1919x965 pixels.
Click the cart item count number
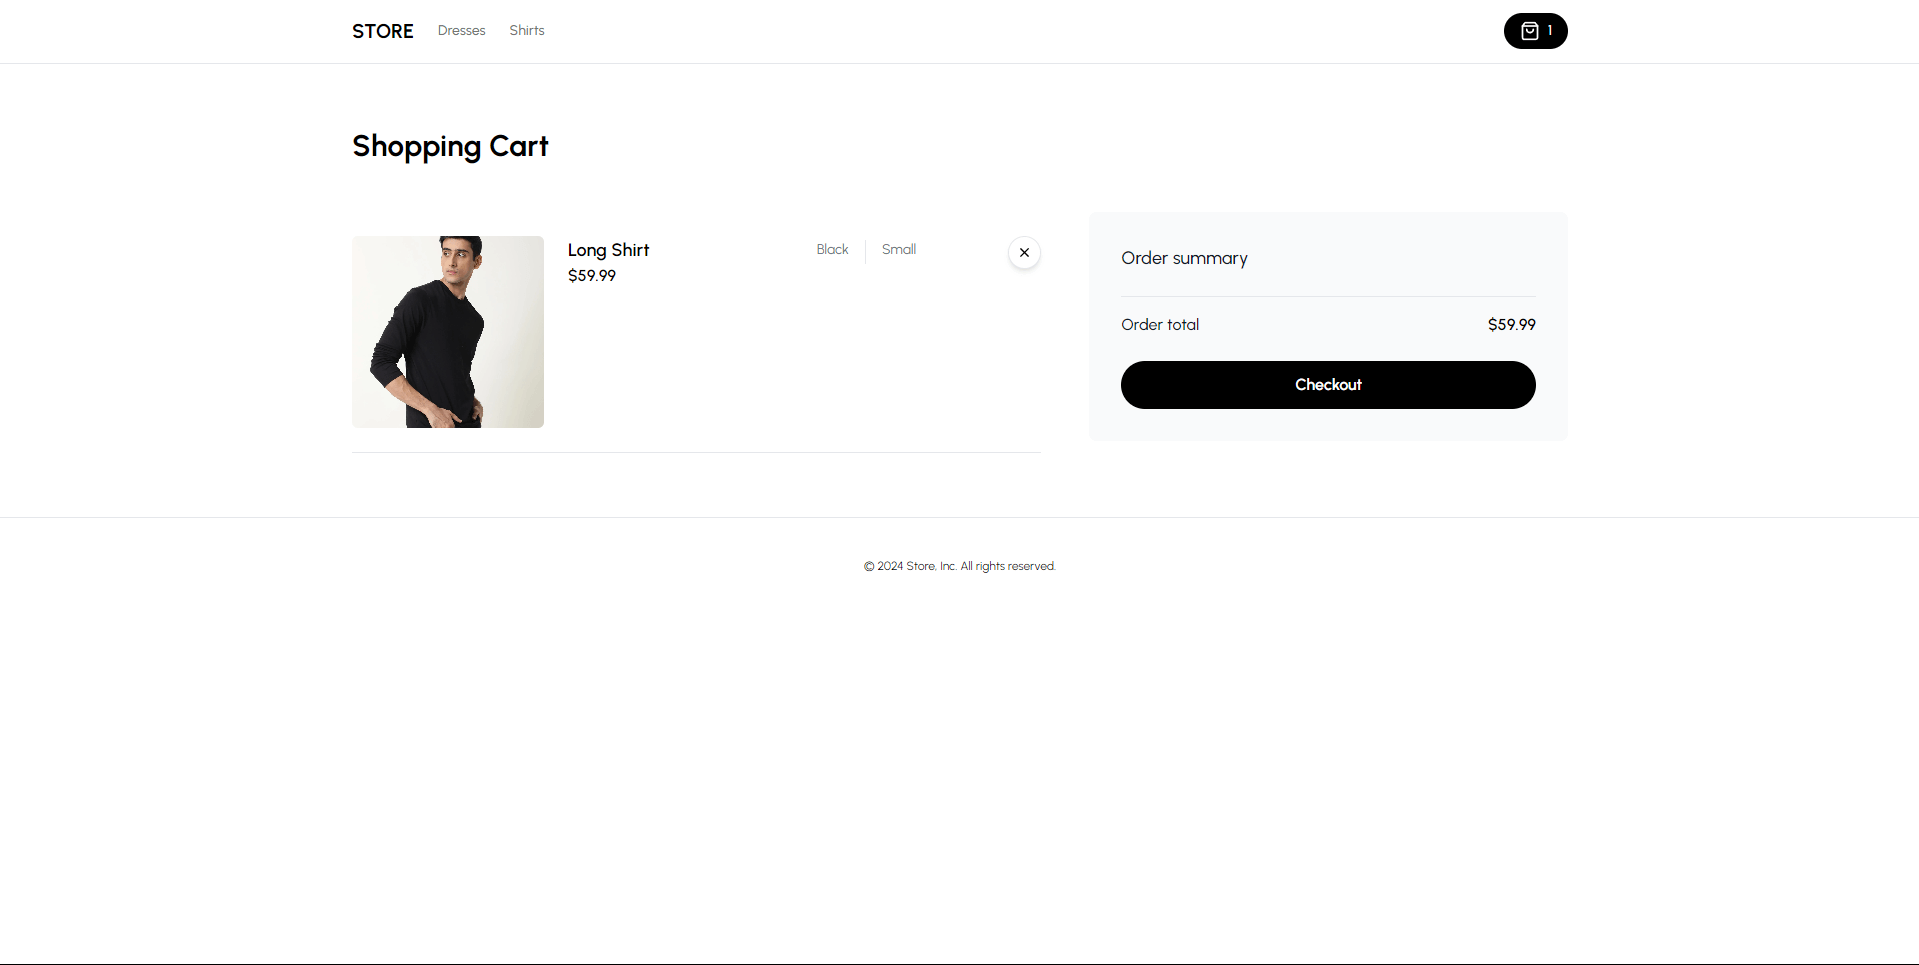pyautogui.click(x=1550, y=31)
